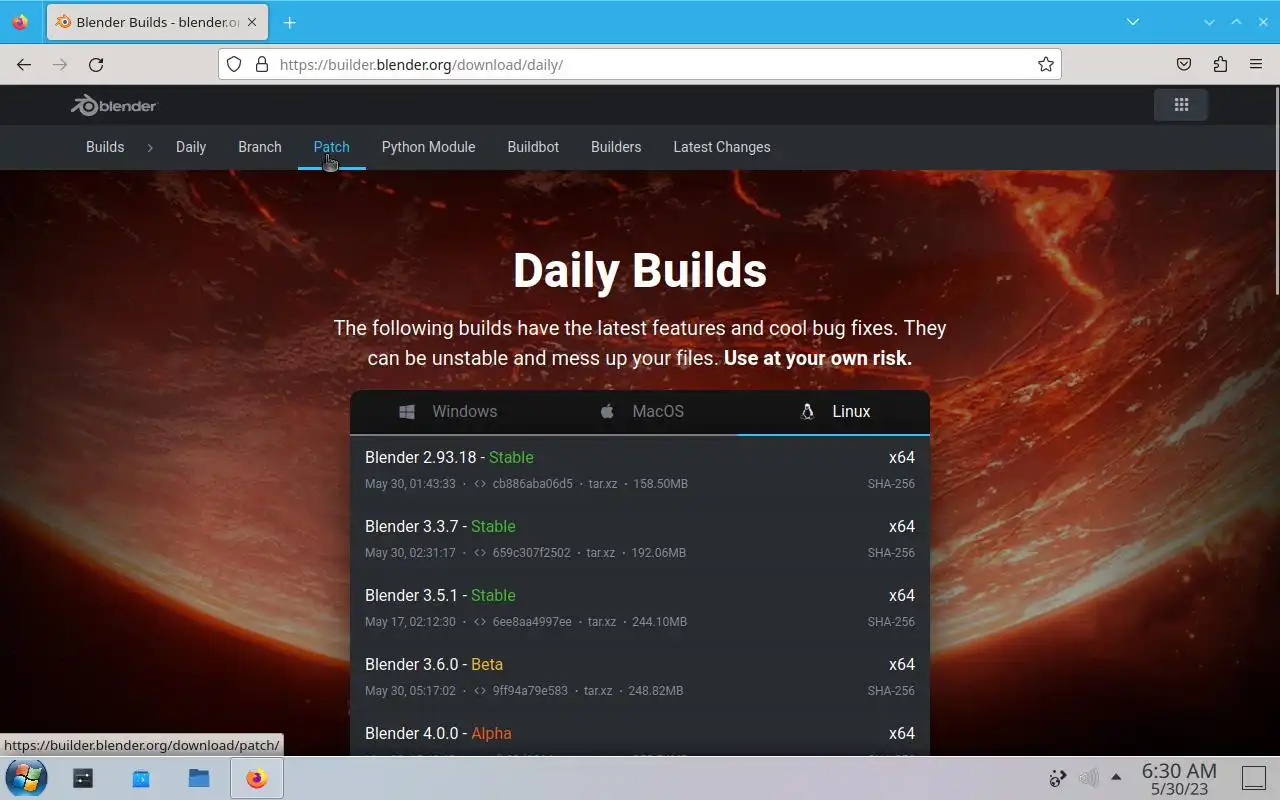The height and width of the screenshot is (800, 1280).
Task: Open the Patch nav item
Action: (332, 147)
